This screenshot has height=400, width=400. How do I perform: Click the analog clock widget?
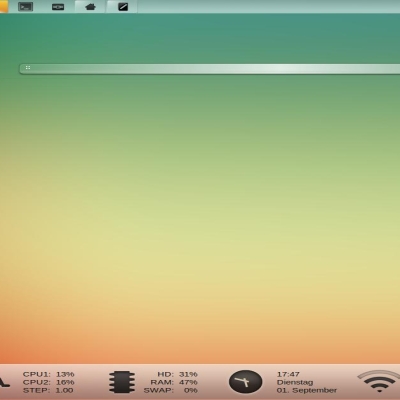click(245, 382)
